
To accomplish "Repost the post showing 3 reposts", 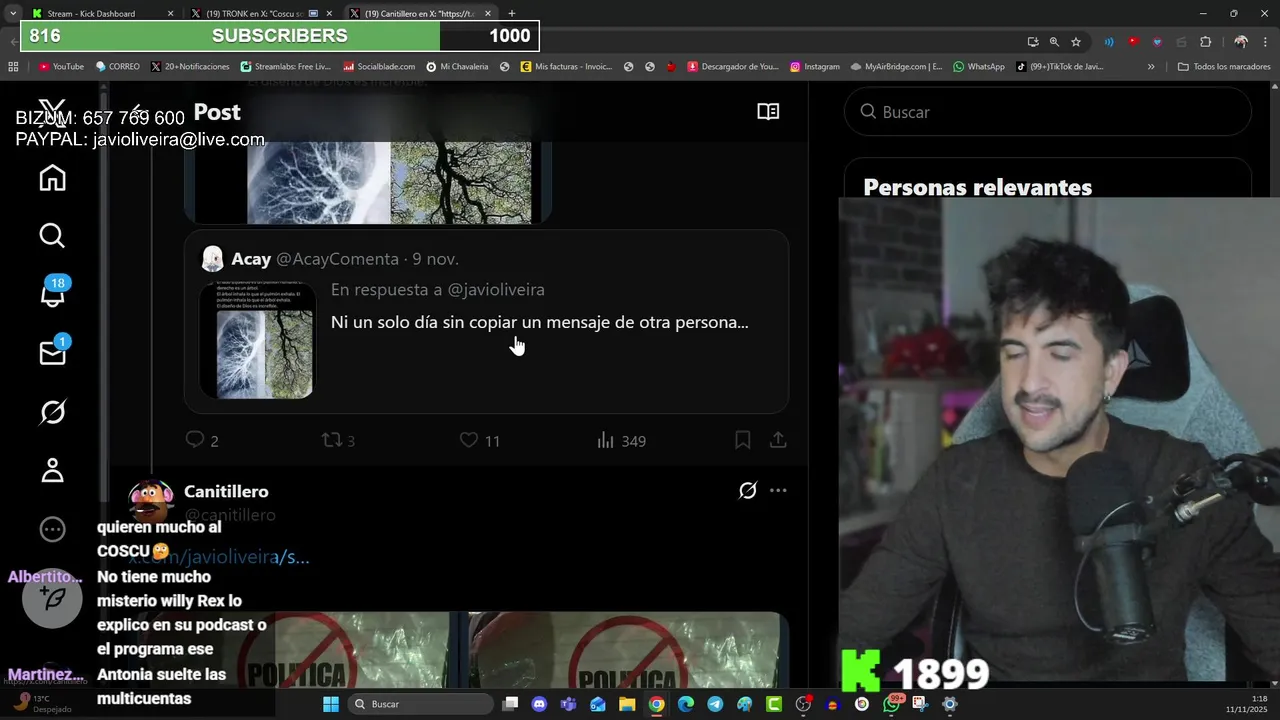I will pyautogui.click(x=338, y=440).
